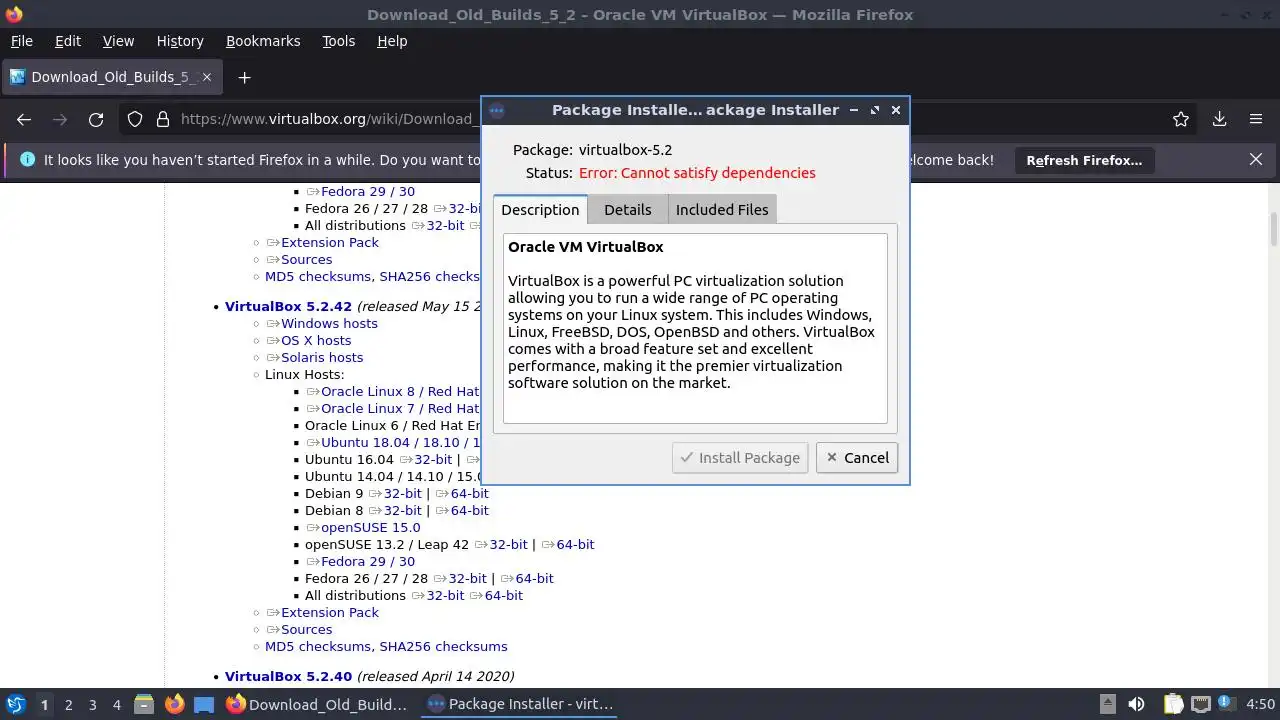Switch to workspace 4
Image resolution: width=1280 pixels, height=720 pixels.
pos(116,704)
